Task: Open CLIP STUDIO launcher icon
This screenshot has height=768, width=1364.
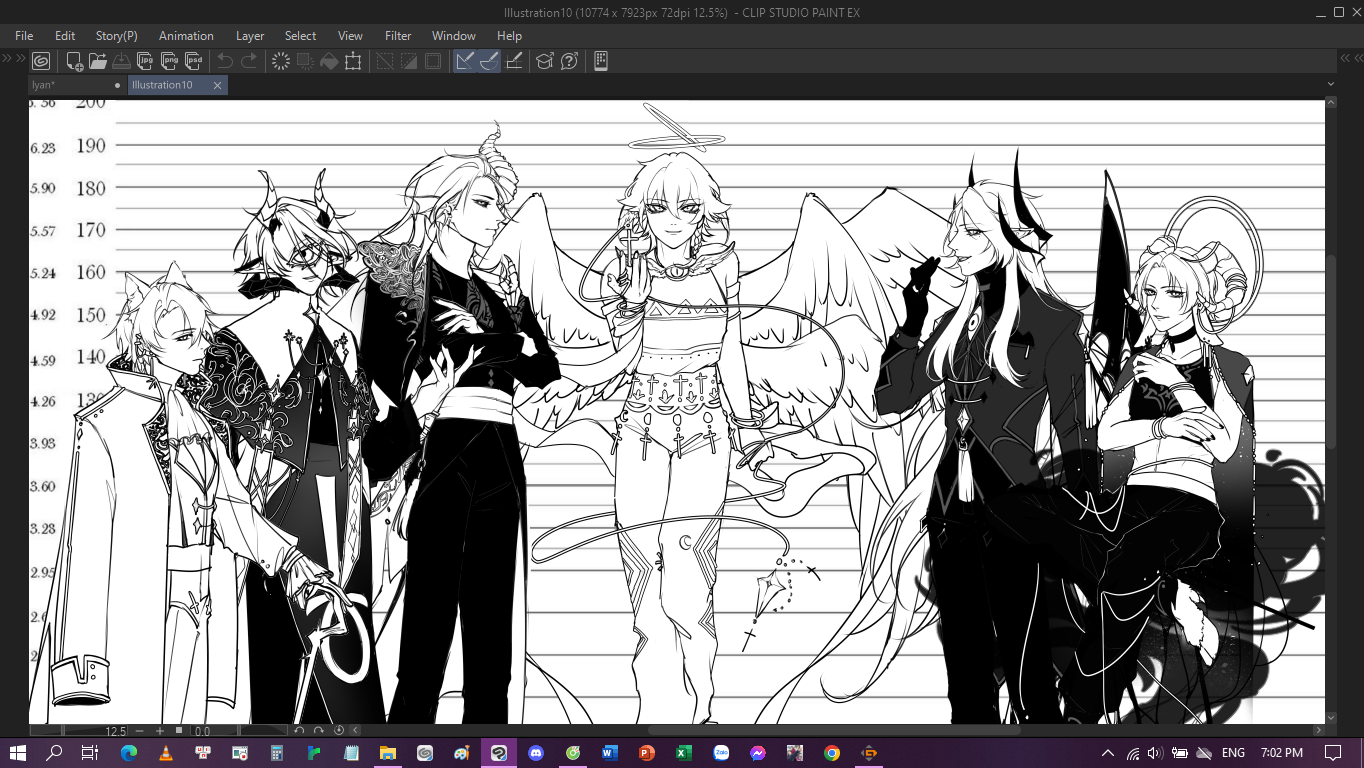Action: click(x=41, y=61)
